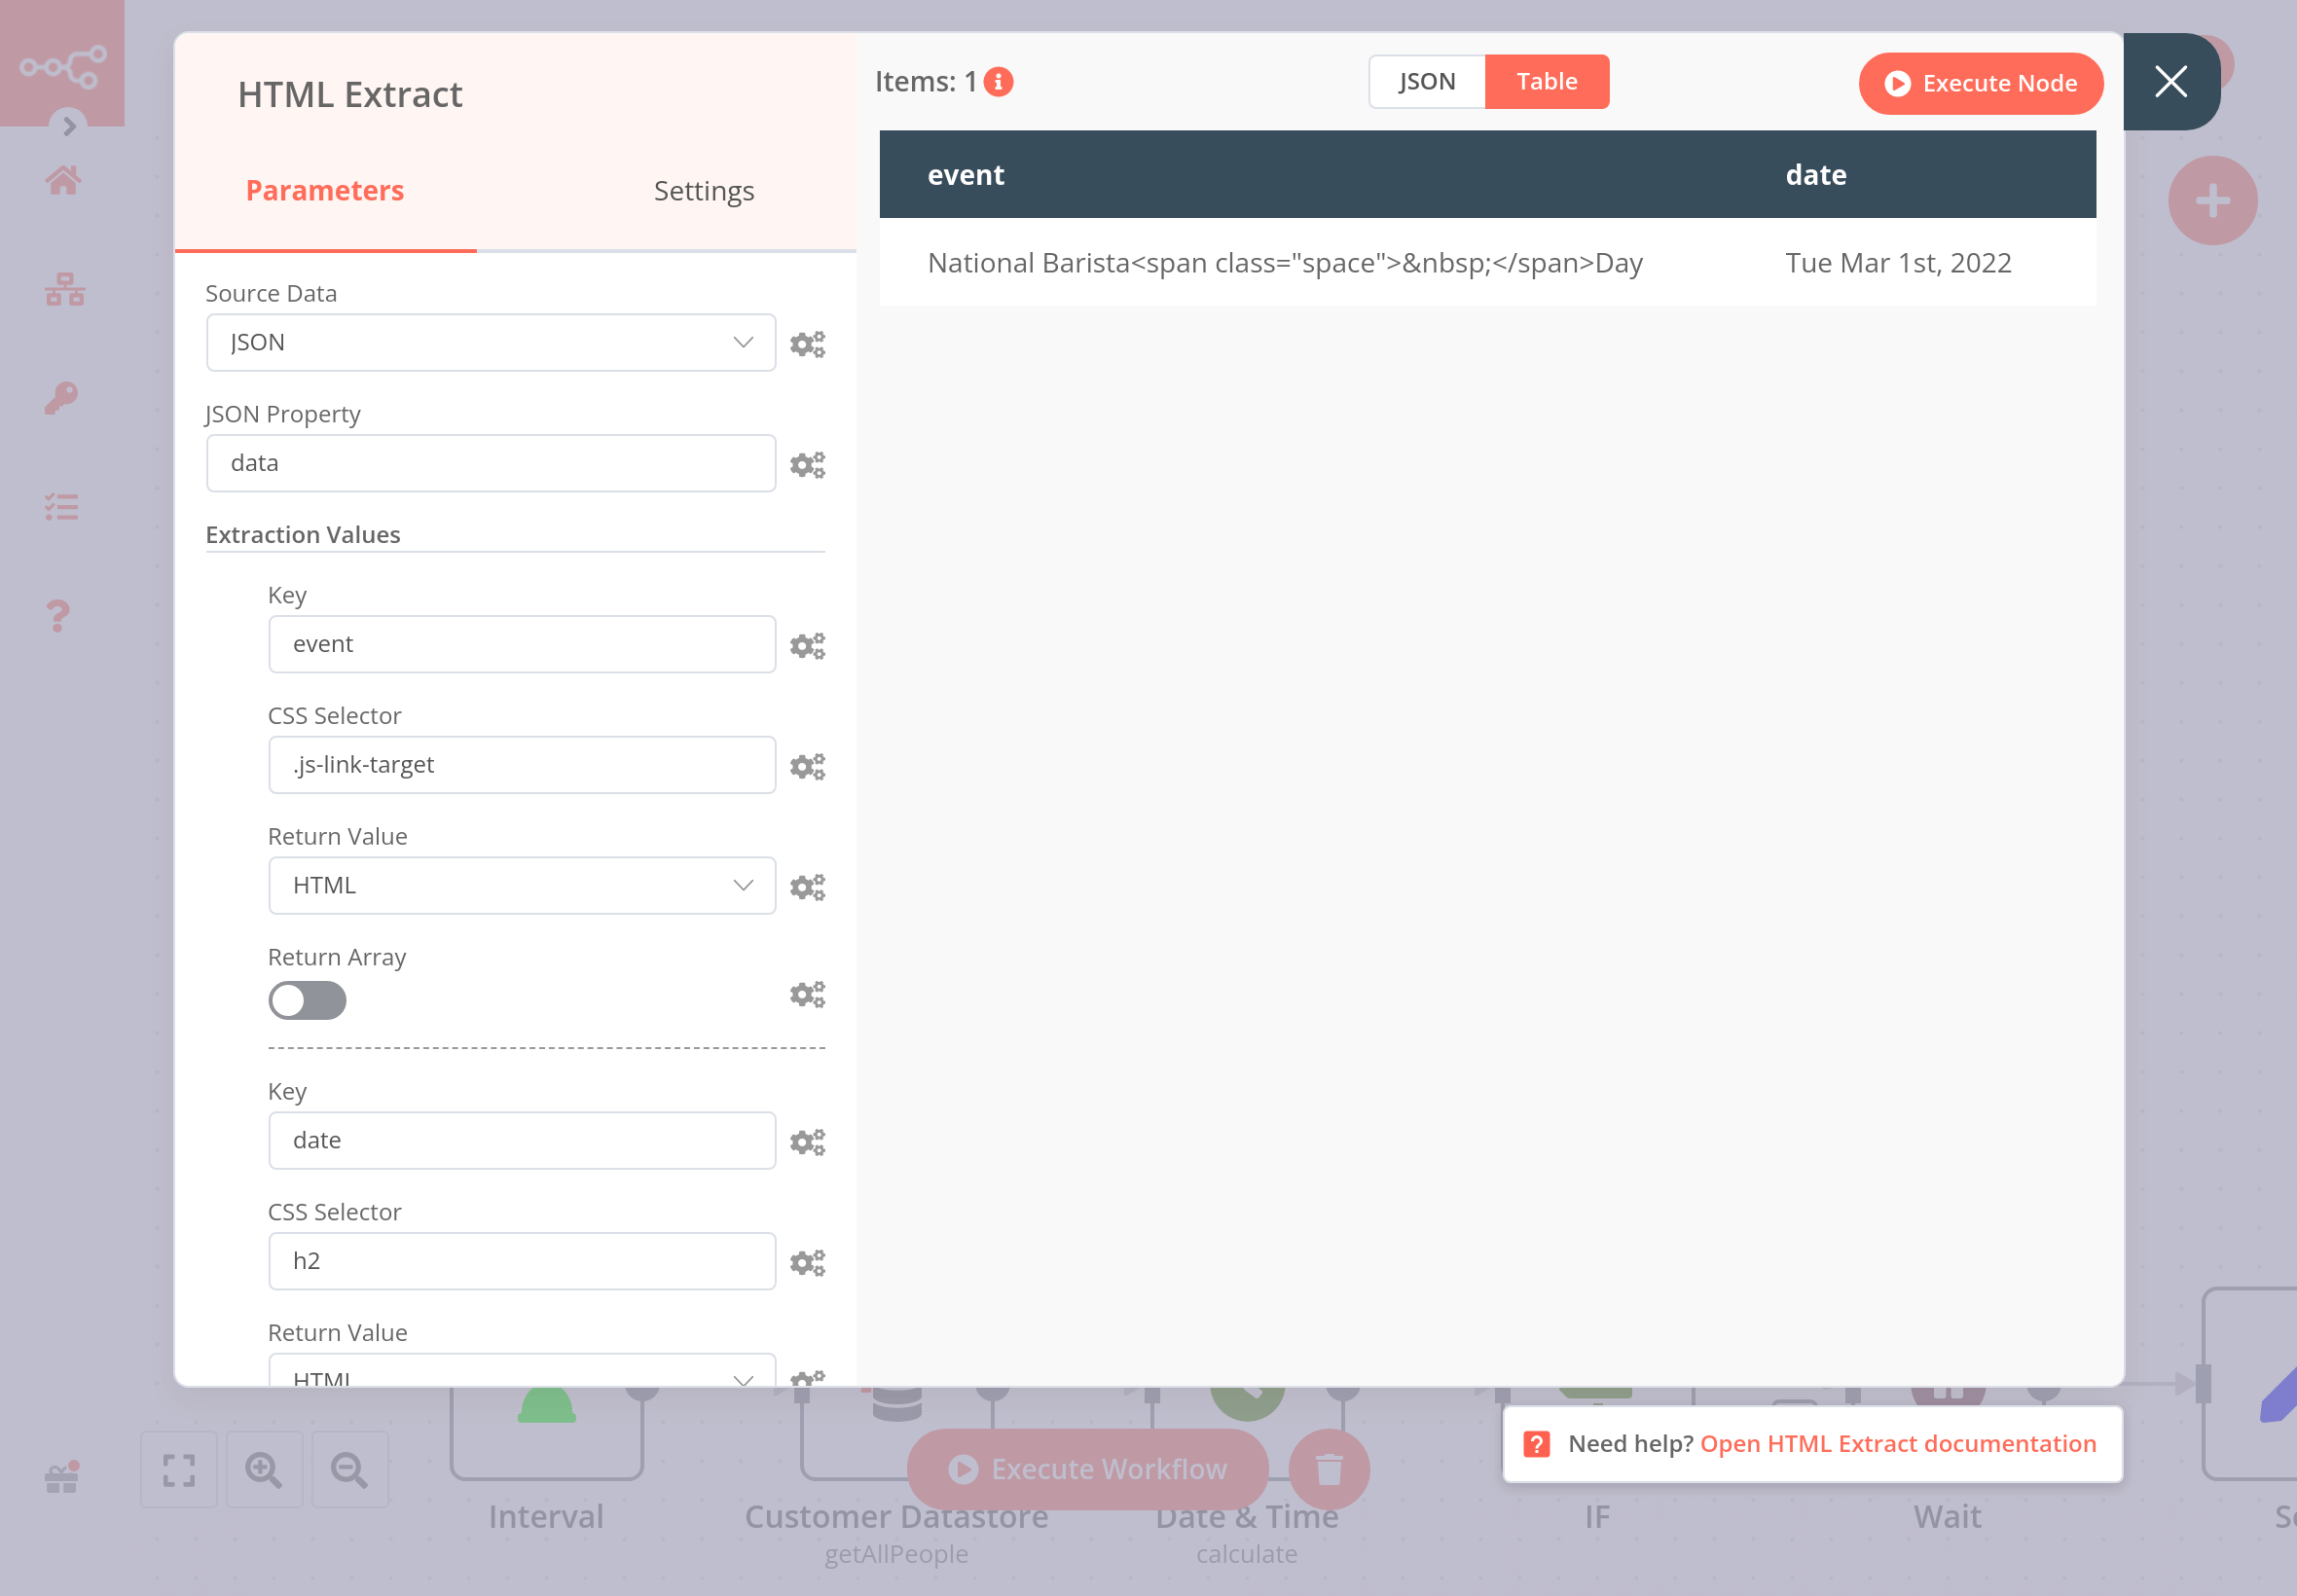
Task: Expand the sidebar with the chevron arrow
Action: pos(69,126)
